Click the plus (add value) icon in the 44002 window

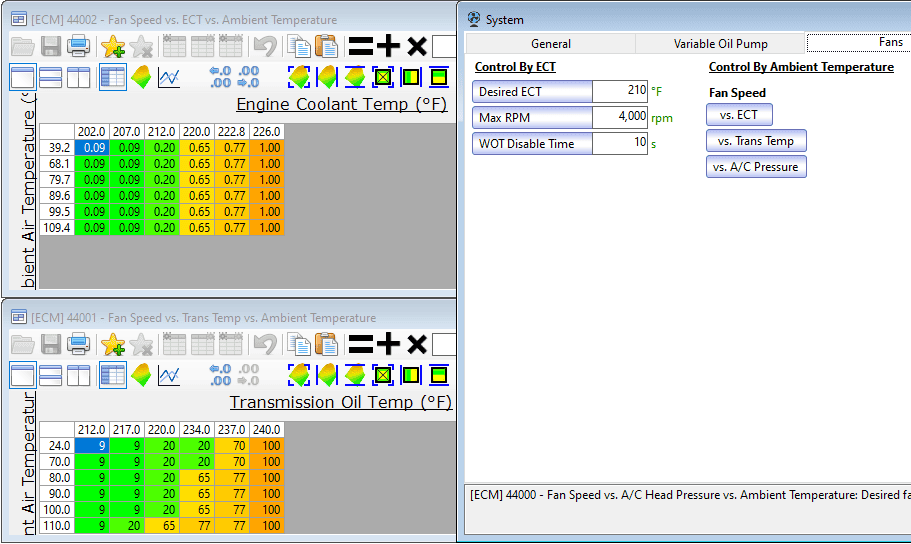pyautogui.click(x=388, y=46)
